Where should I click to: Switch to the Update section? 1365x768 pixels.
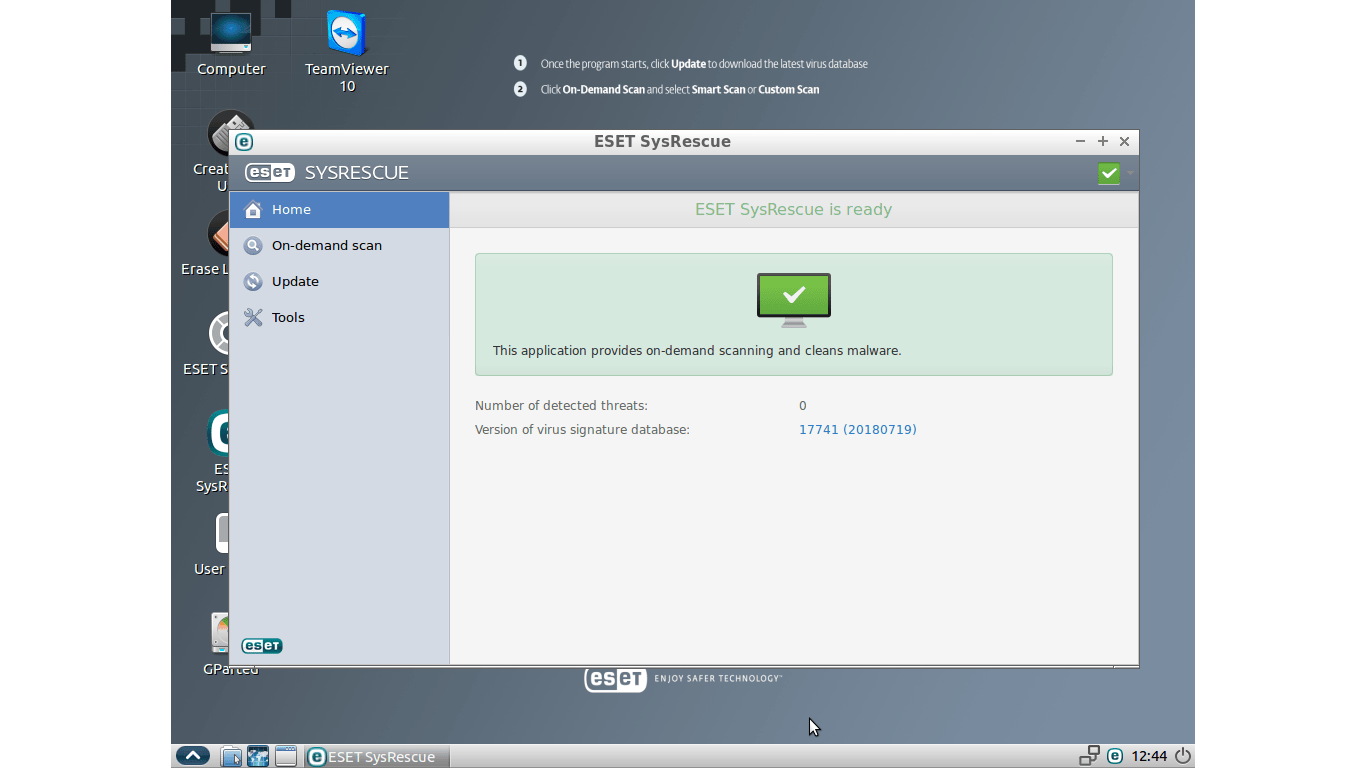click(x=339, y=282)
